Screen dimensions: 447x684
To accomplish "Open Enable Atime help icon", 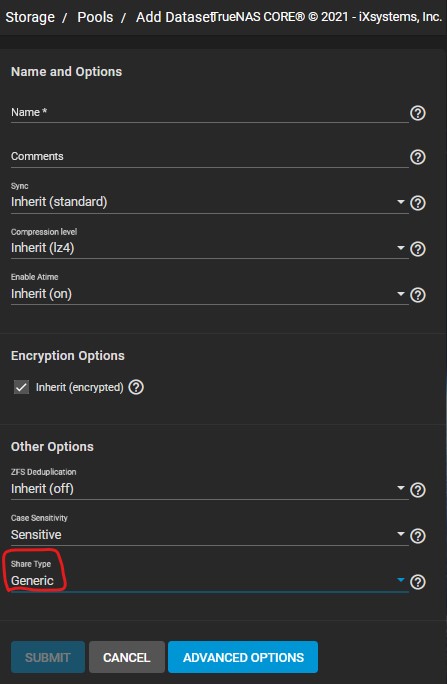I will coord(418,295).
